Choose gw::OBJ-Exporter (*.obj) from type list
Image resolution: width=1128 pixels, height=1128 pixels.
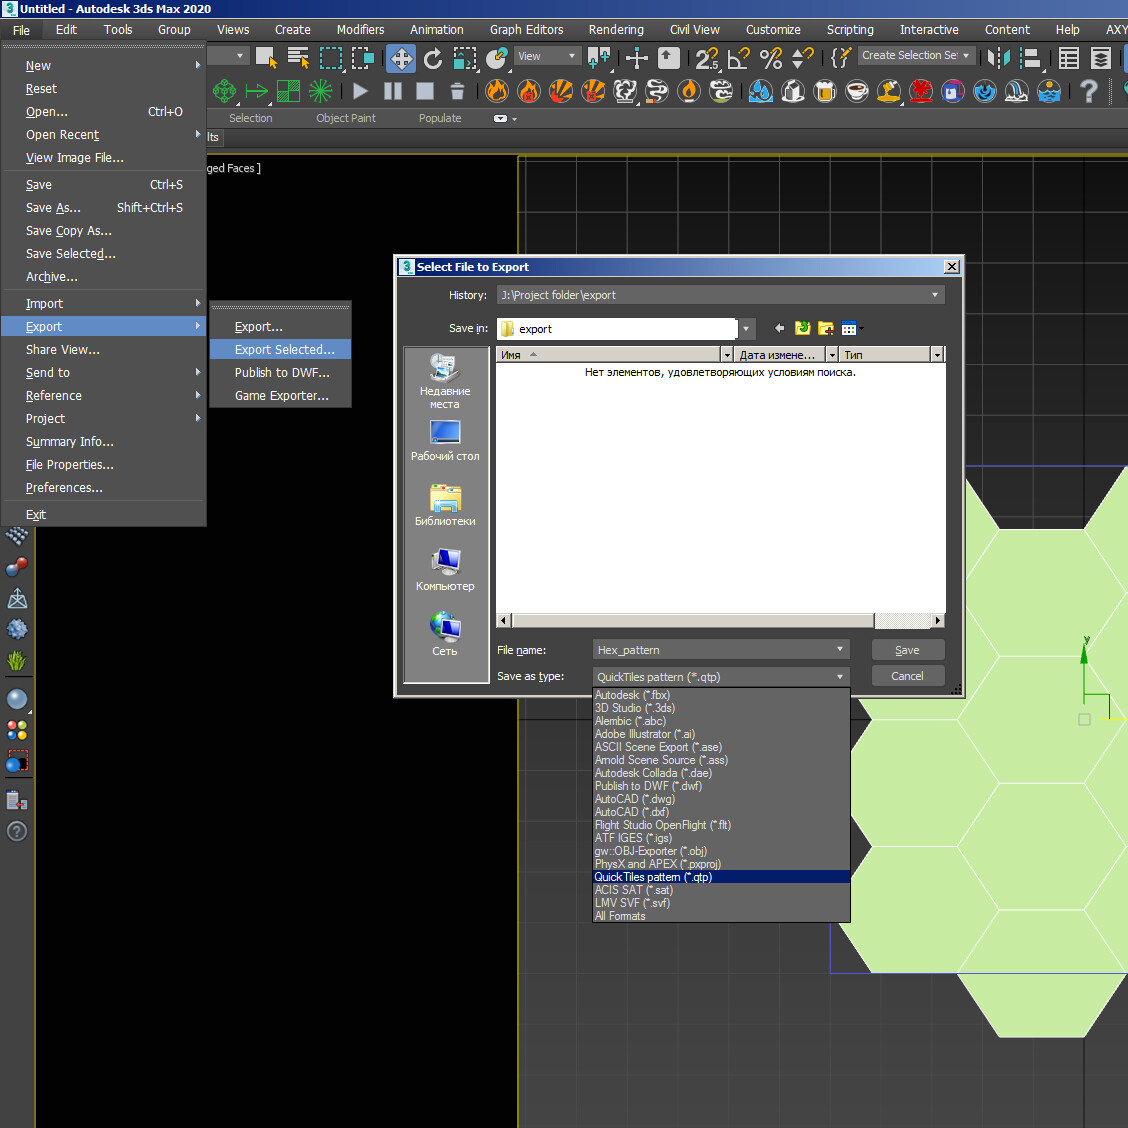[650, 851]
